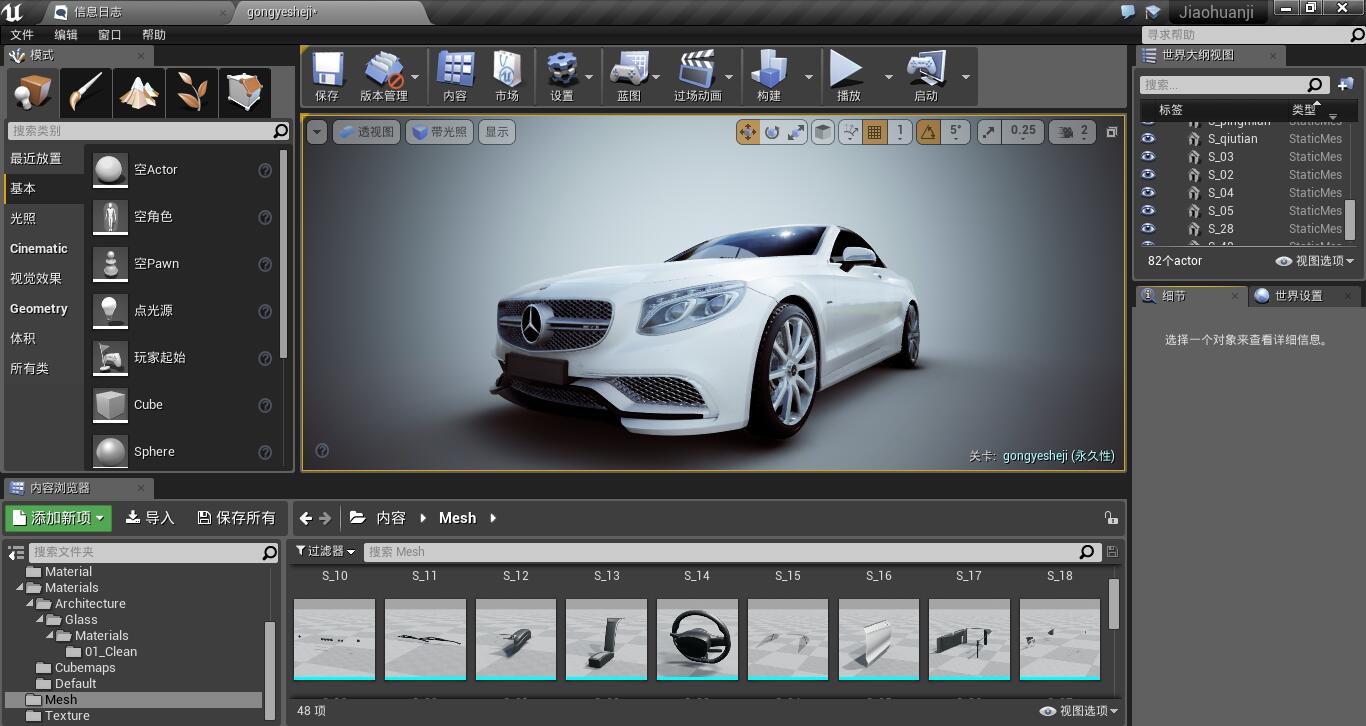Screen dimensions: 1366x726
Task: Open rotation snap value 5° dropdown
Action: coord(956,132)
